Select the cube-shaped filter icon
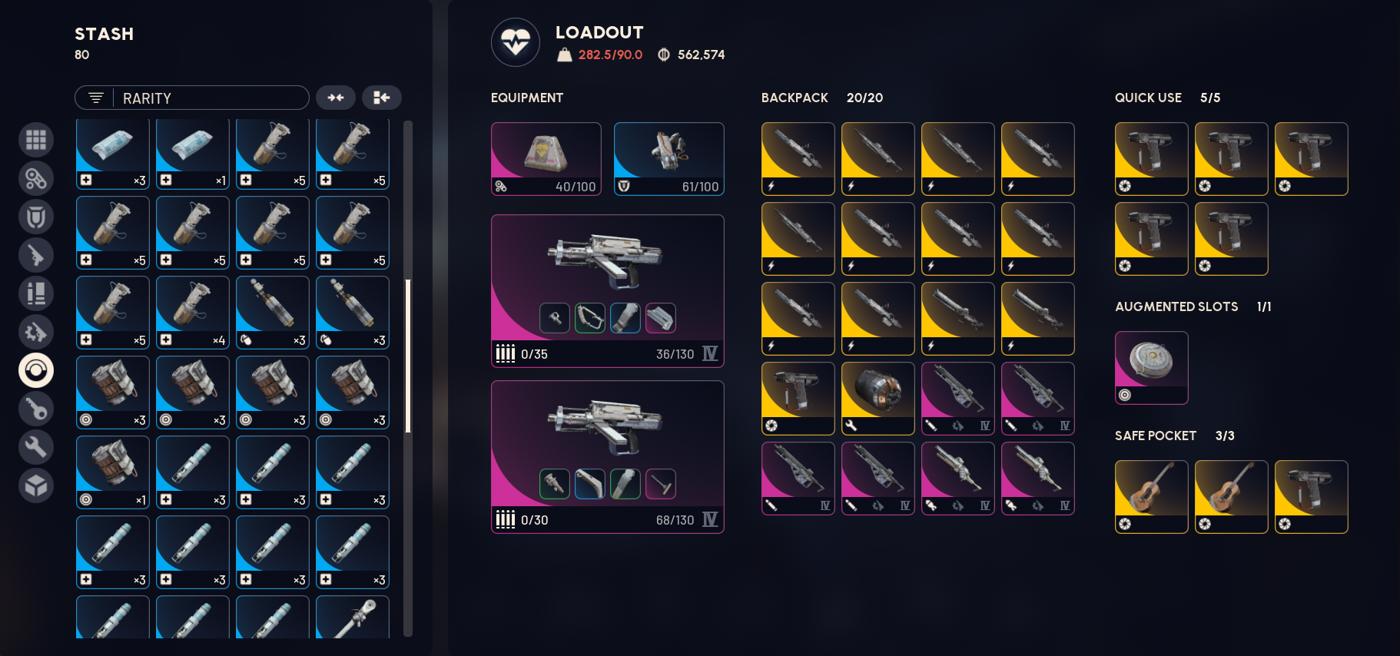1400x656 pixels. coord(36,486)
